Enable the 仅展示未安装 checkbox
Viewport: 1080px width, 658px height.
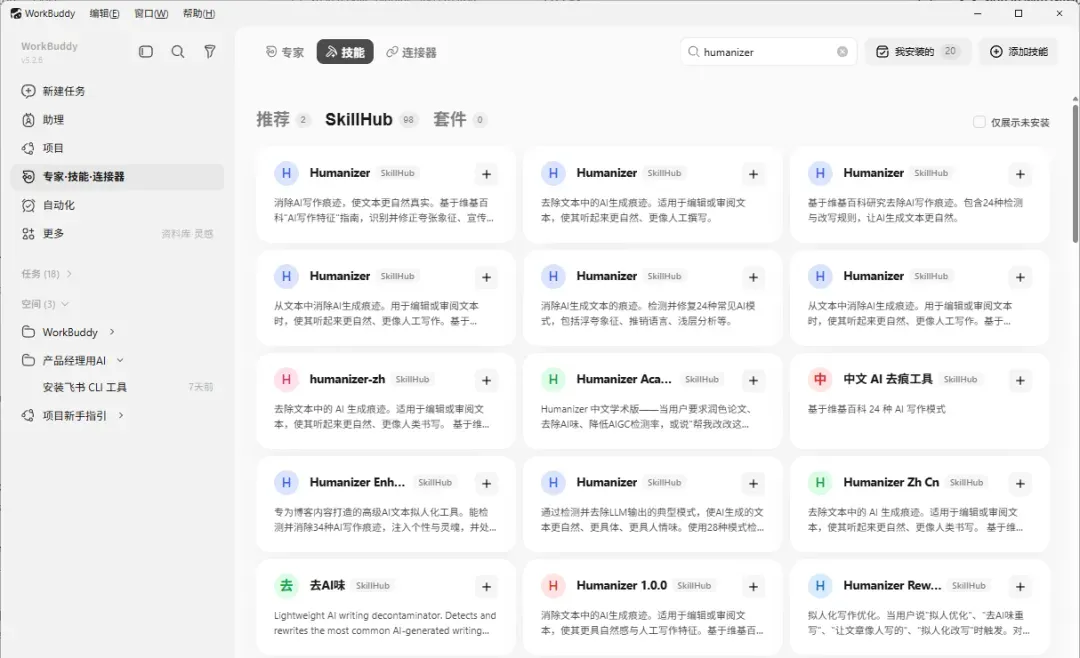[979, 122]
